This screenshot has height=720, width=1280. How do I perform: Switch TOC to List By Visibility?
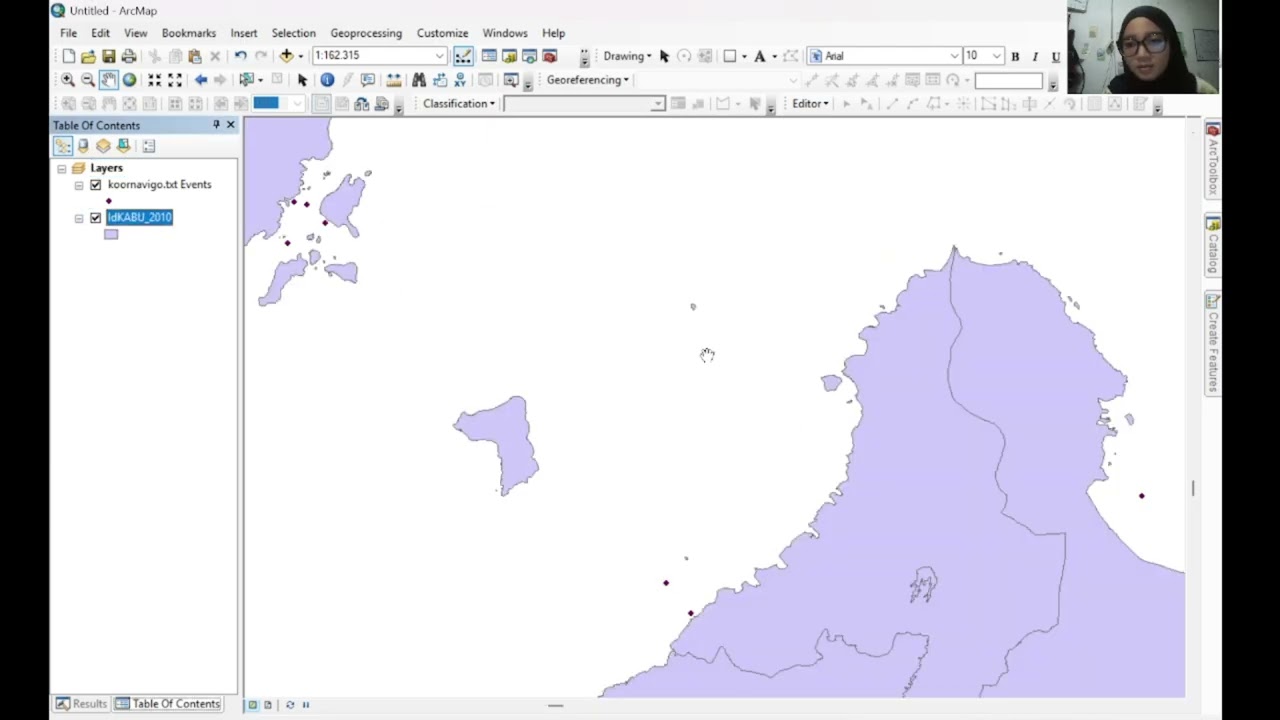pos(103,146)
